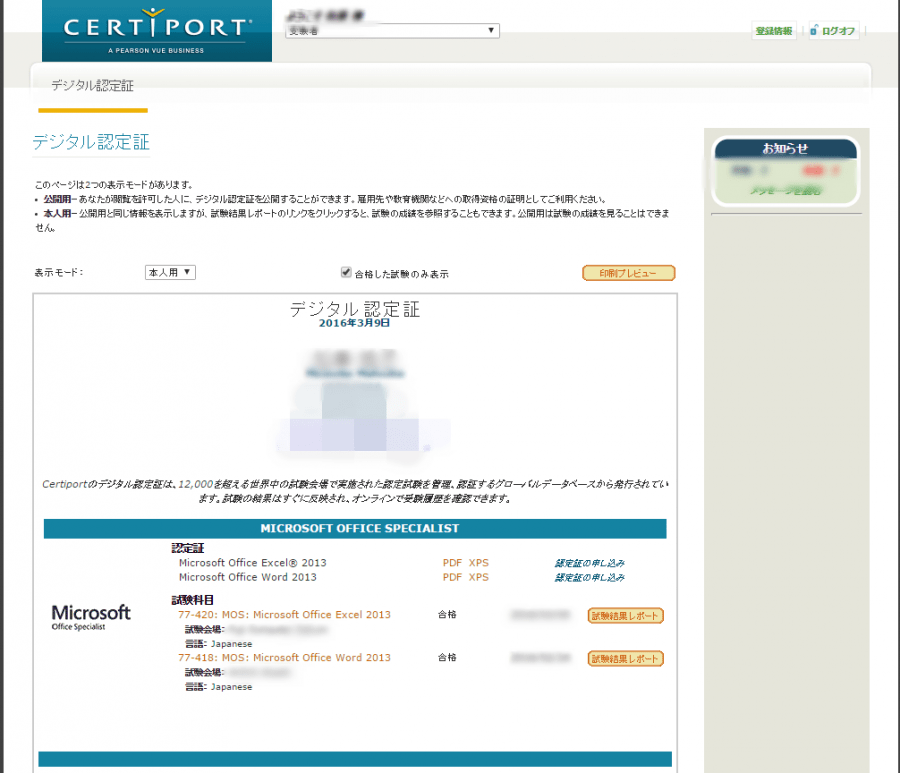Click 合格 status for Word exam
Image resolution: width=900 pixels, height=773 pixels.
coord(447,658)
